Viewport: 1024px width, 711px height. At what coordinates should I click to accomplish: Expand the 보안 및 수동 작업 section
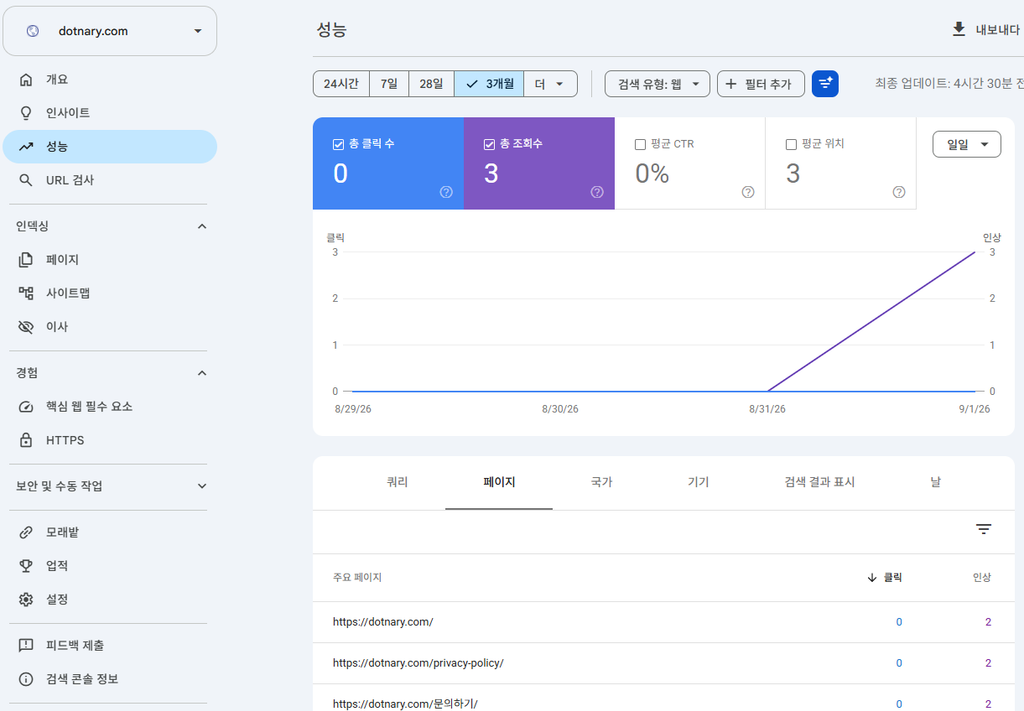pos(202,486)
